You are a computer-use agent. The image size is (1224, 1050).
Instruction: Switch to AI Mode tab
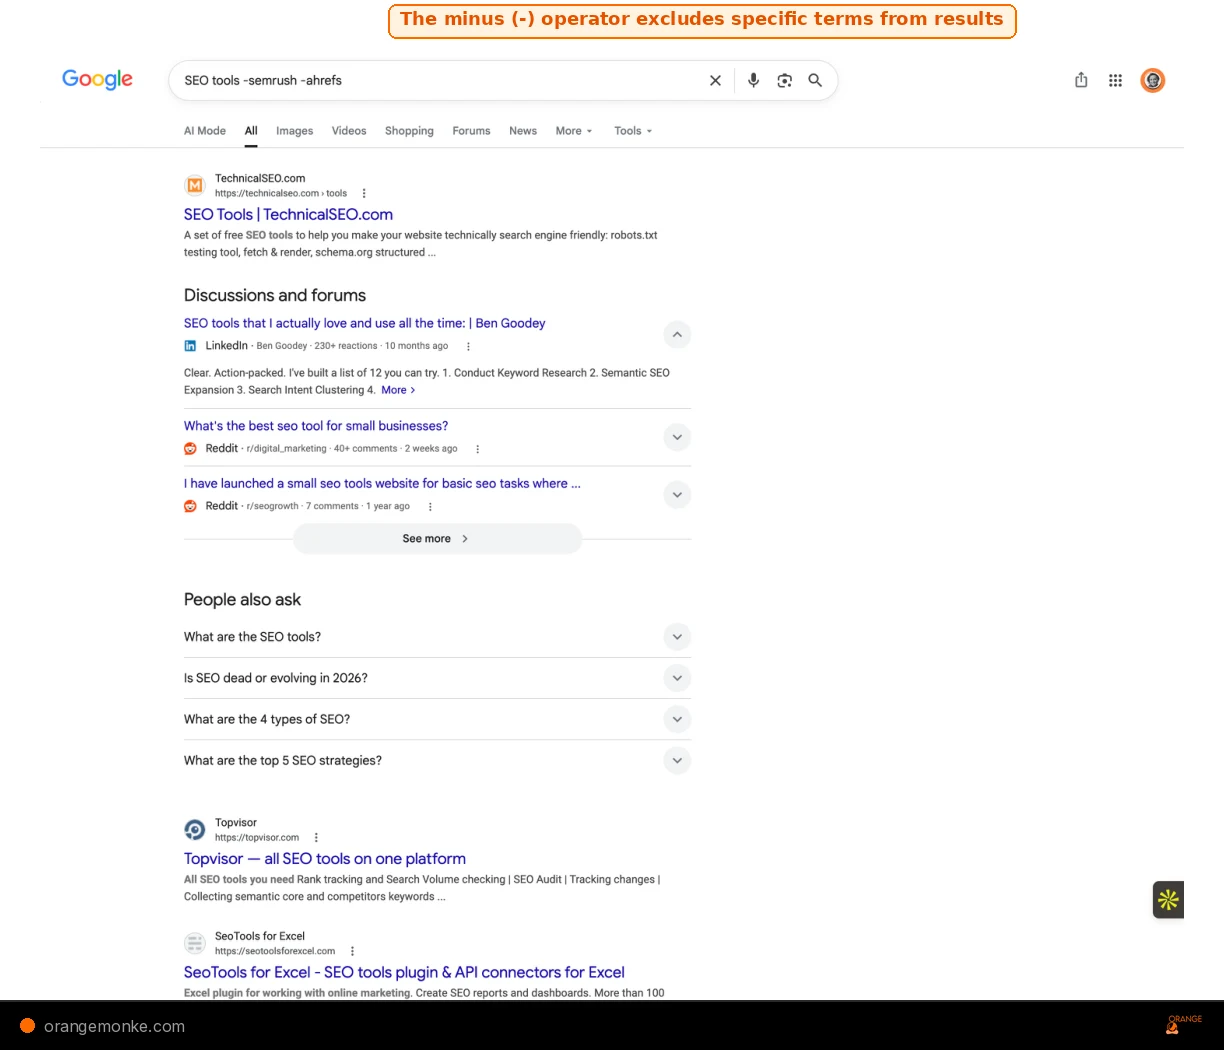click(x=205, y=131)
